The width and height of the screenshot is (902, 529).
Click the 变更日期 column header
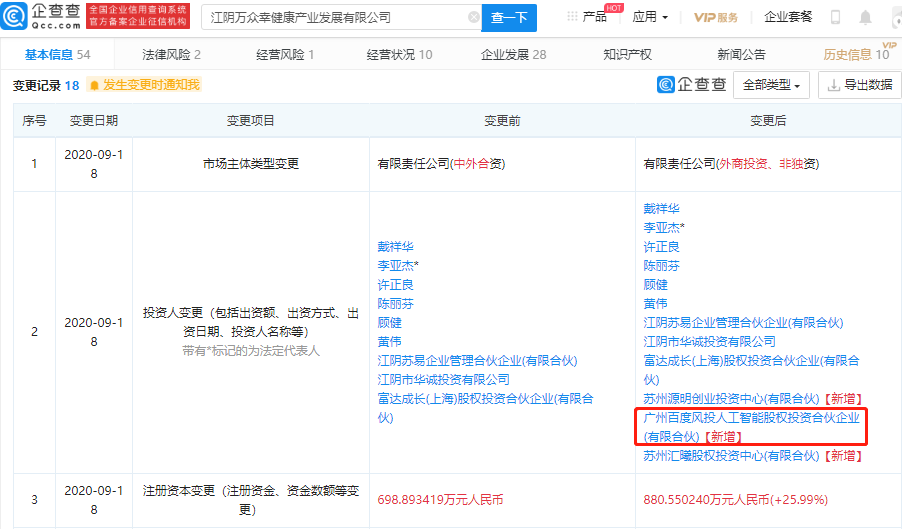pos(94,121)
